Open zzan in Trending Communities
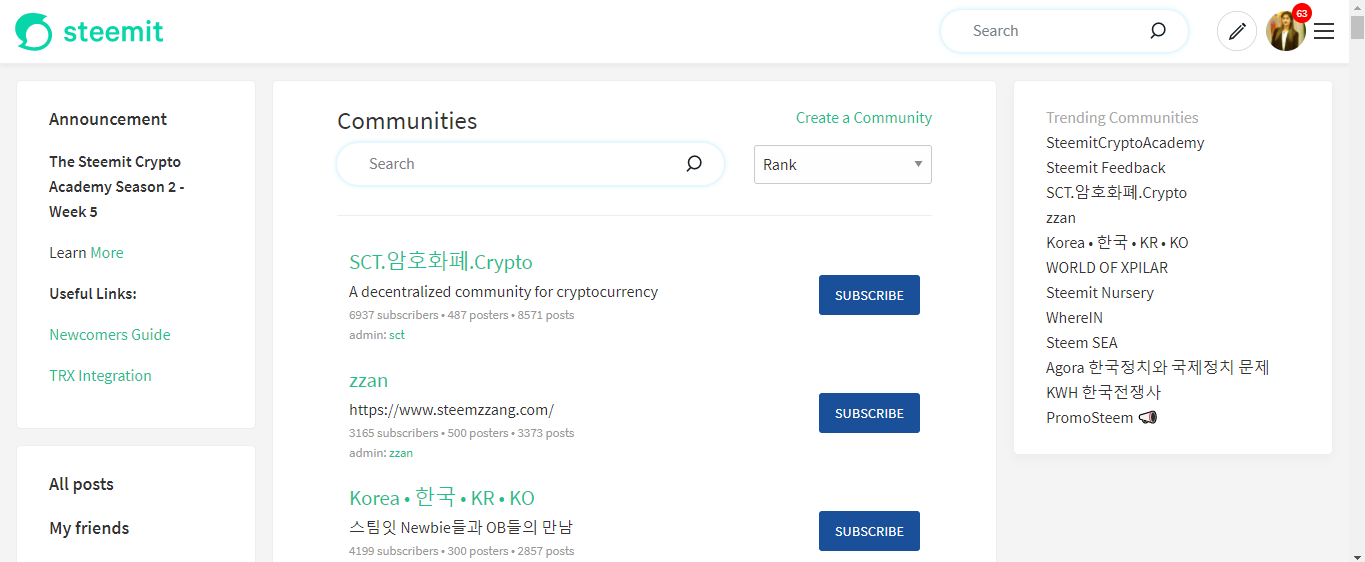 point(1061,218)
